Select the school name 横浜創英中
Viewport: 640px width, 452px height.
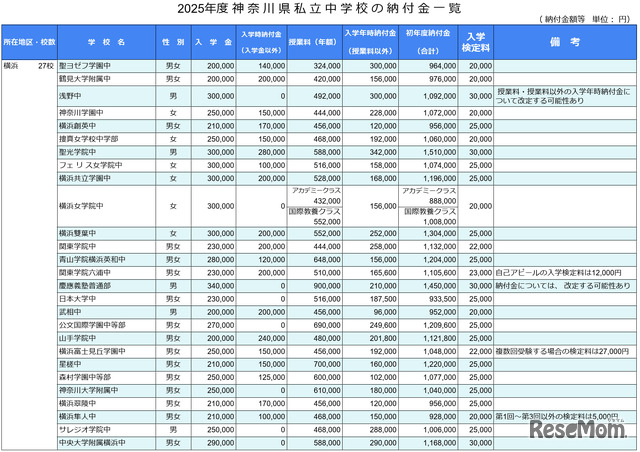point(78,126)
